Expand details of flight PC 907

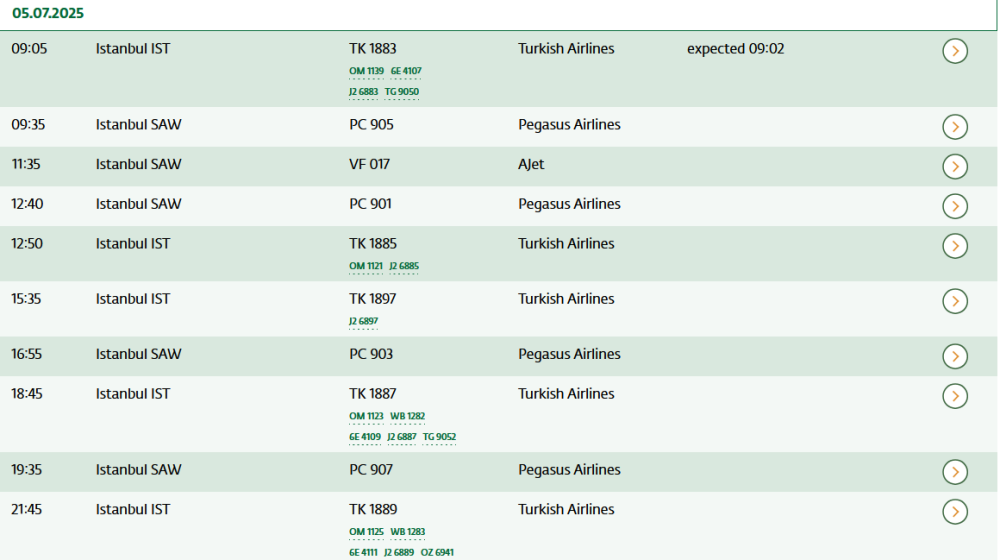[x=955, y=472]
